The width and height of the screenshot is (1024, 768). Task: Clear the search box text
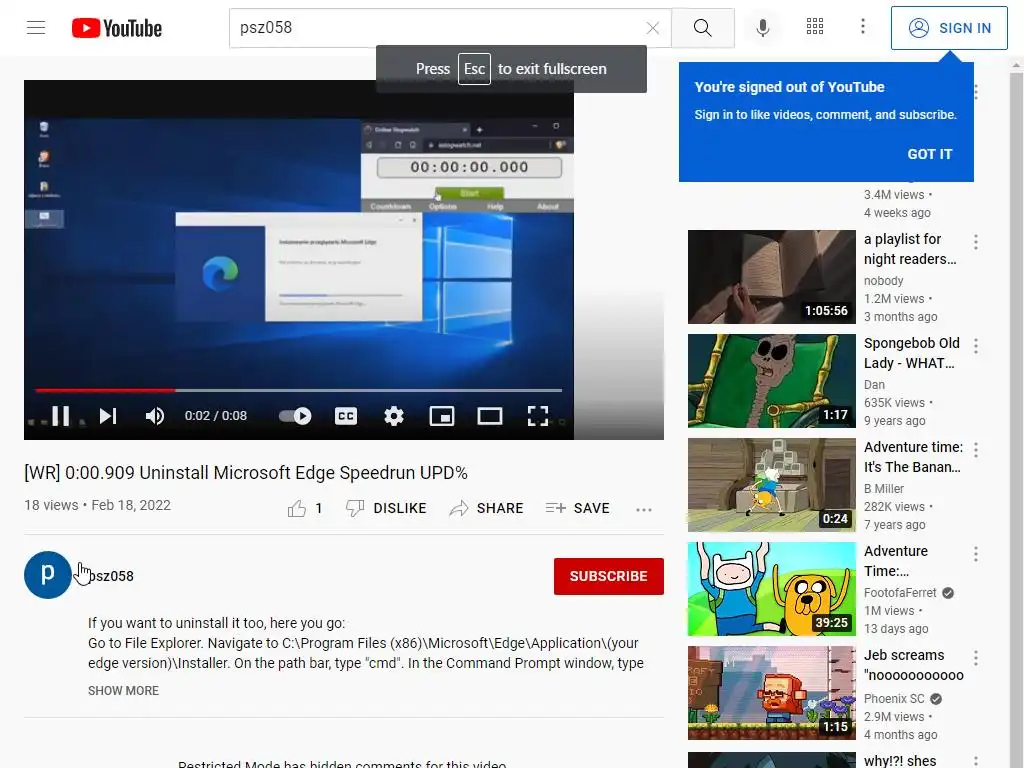click(652, 27)
